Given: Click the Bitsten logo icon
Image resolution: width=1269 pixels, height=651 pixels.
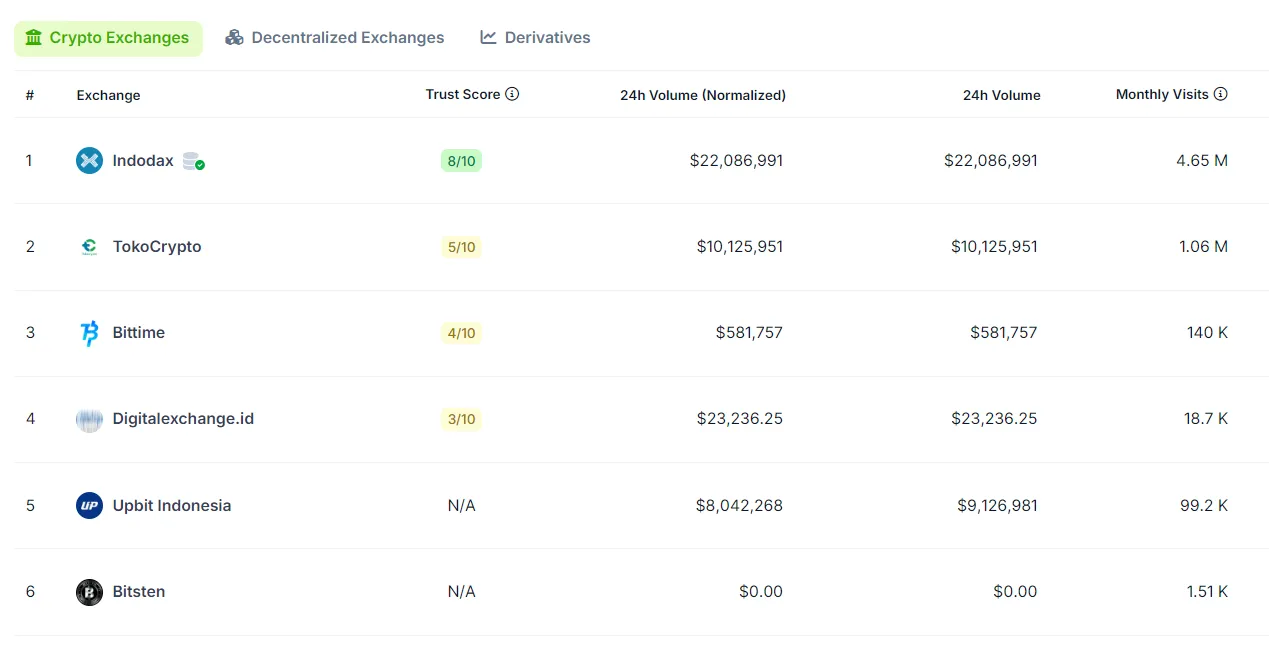Looking at the screenshot, I should pos(89,592).
